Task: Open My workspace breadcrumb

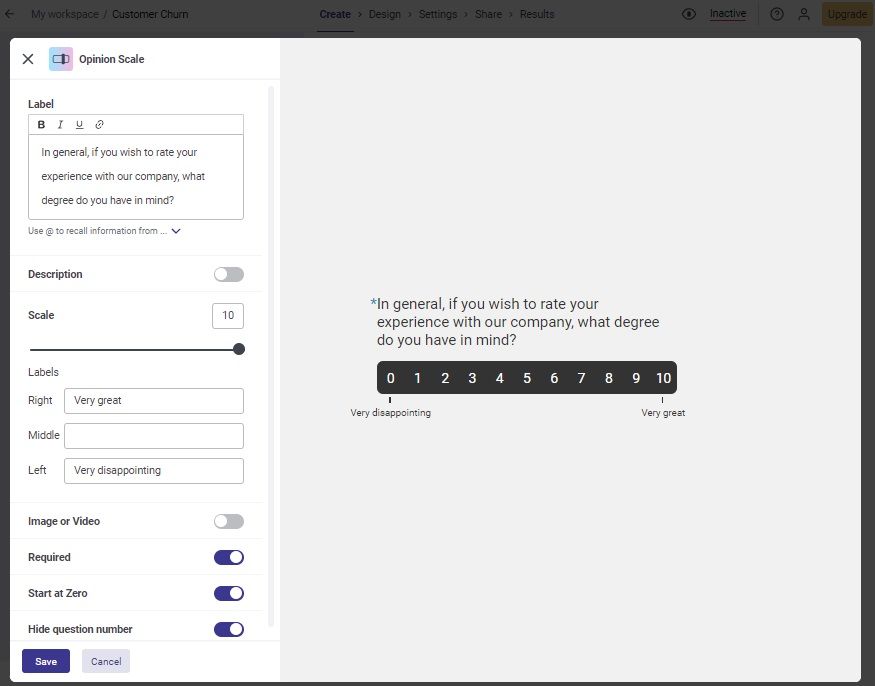Action: (65, 14)
